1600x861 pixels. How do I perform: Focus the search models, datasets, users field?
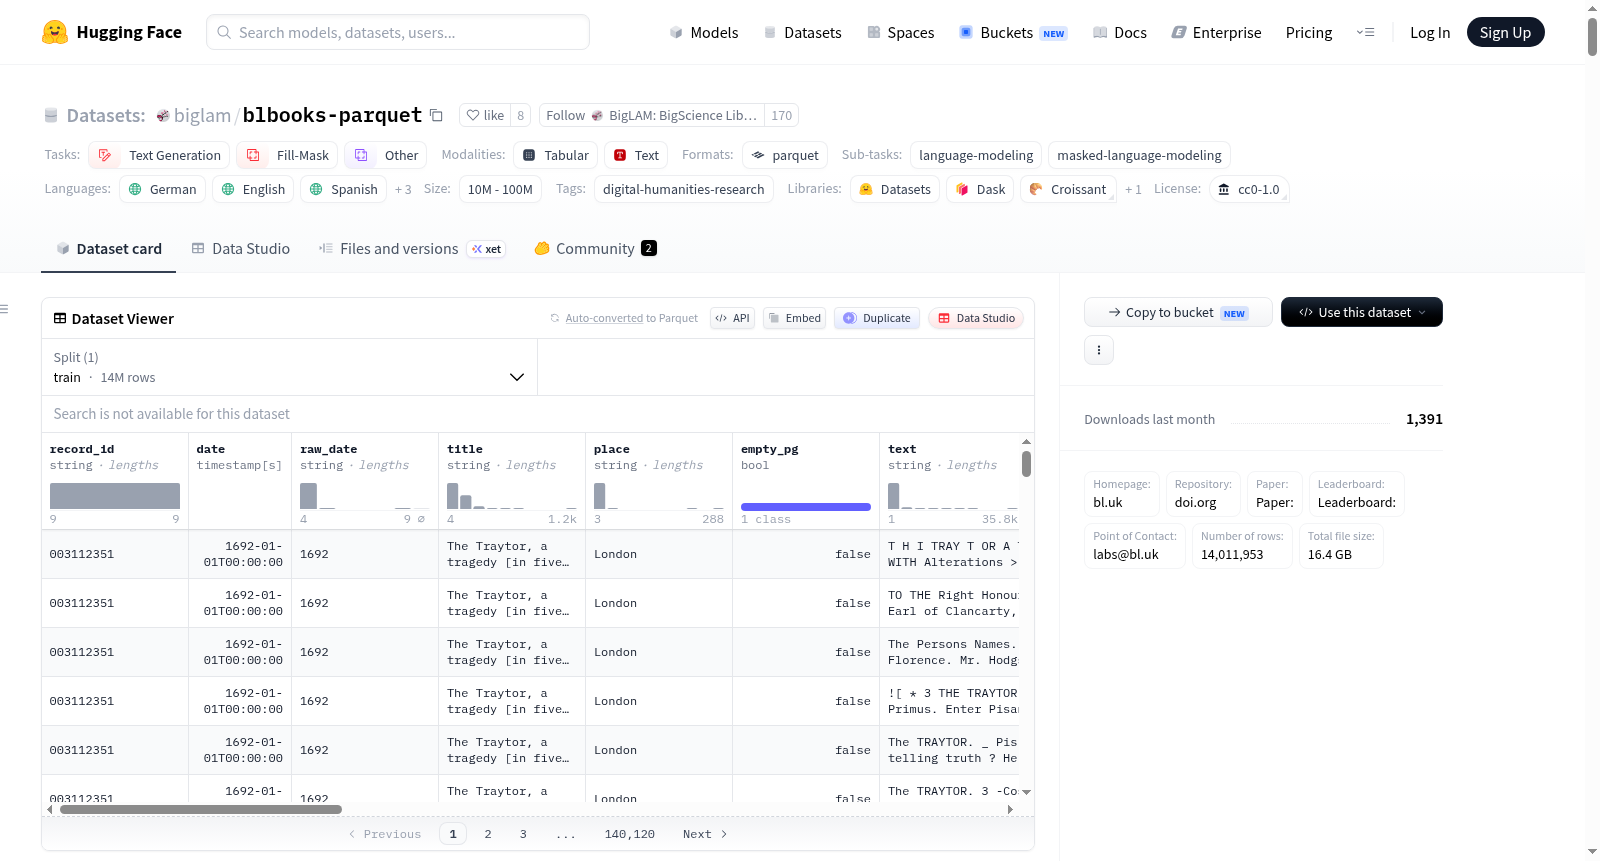398,32
